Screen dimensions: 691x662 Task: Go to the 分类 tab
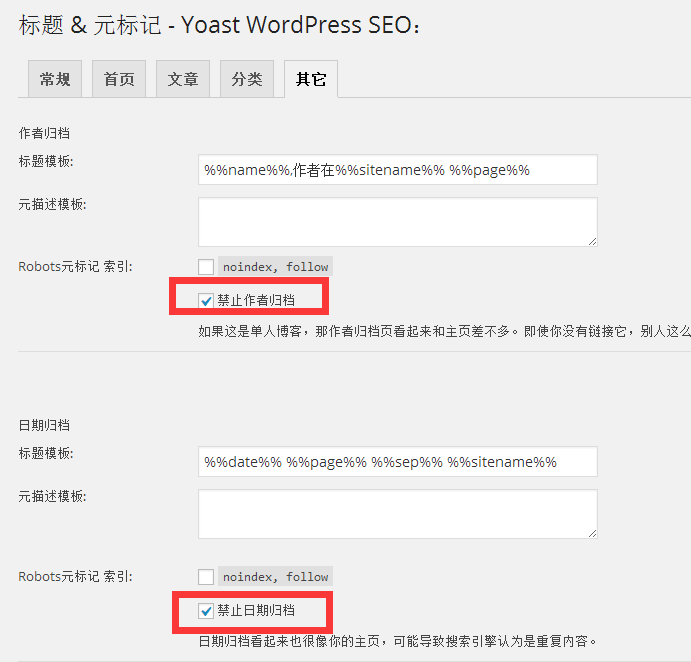click(x=247, y=80)
